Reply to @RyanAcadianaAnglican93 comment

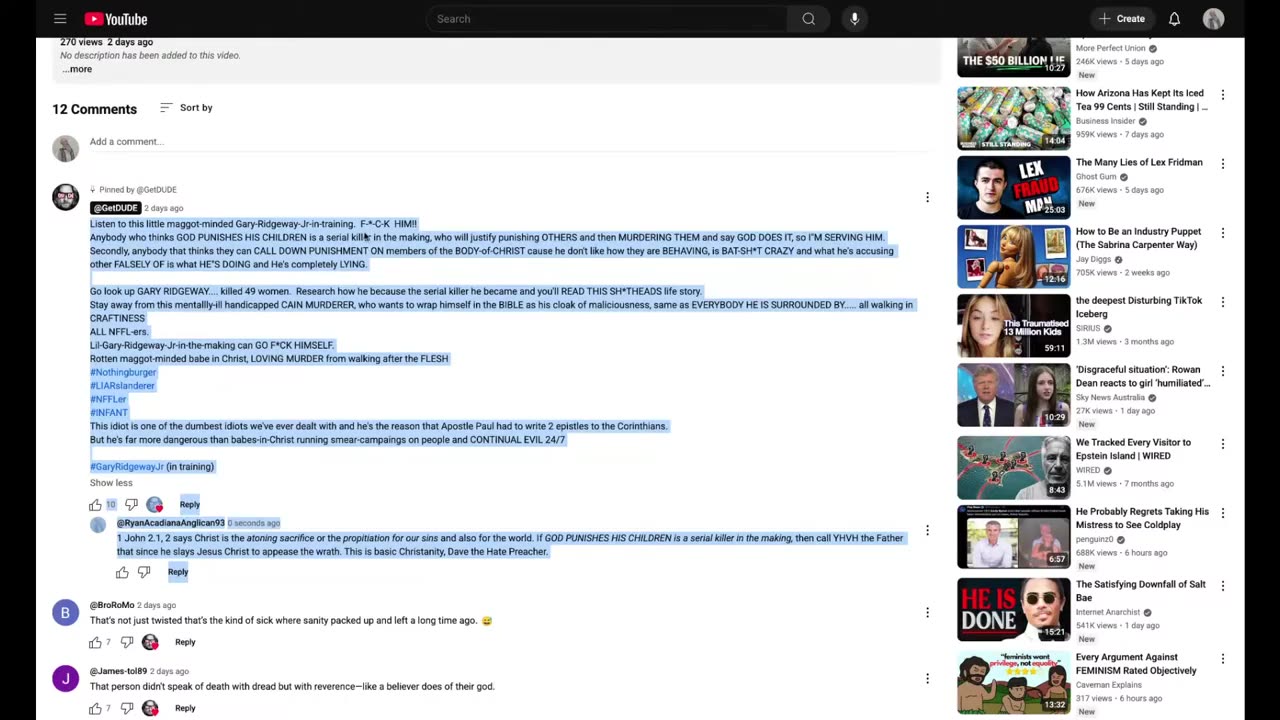click(178, 572)
